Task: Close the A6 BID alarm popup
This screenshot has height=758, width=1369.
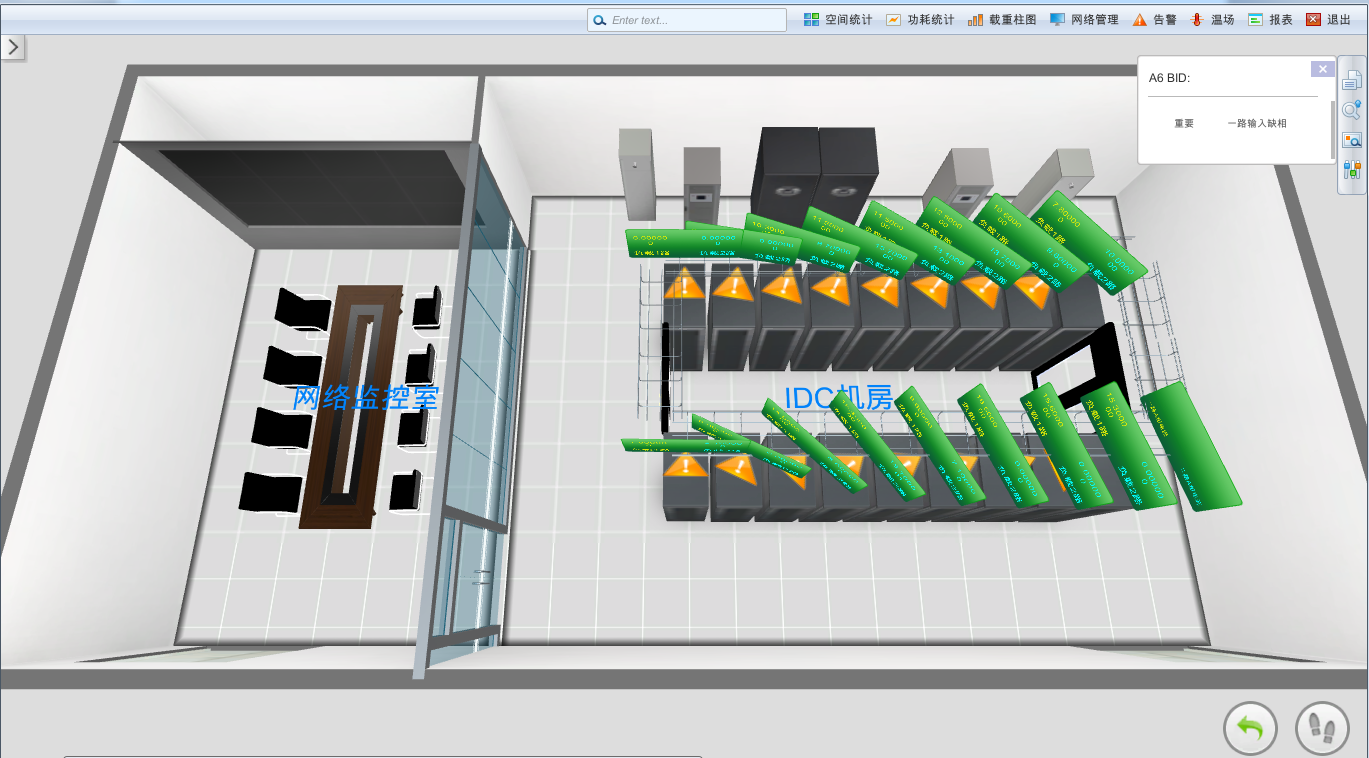Action: (1322, 69)
